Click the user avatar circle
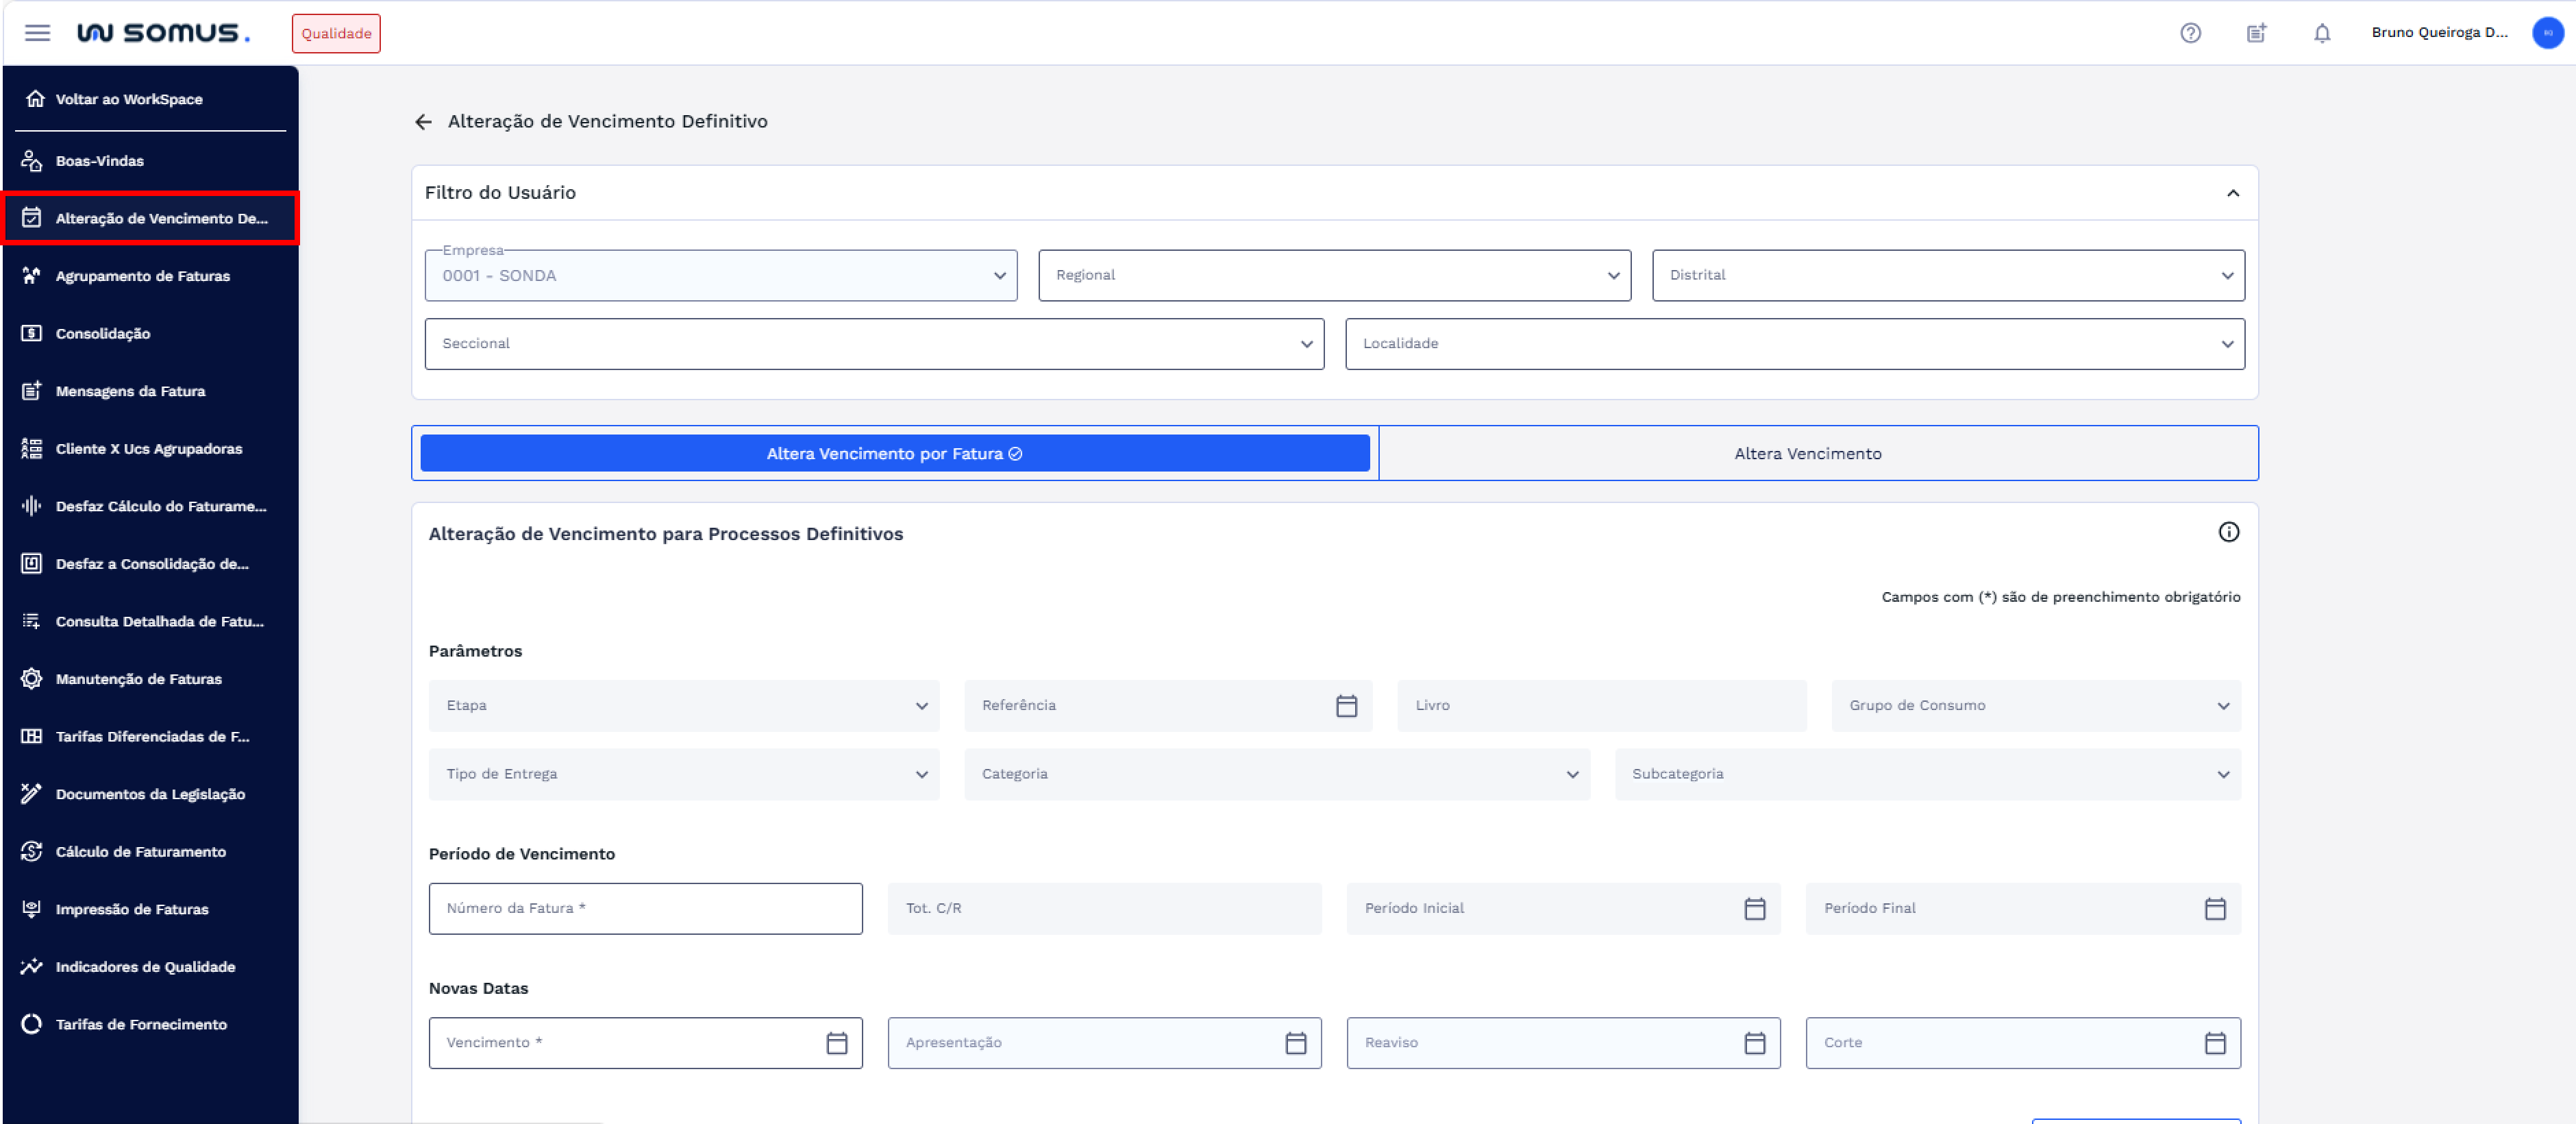The height and width of the screenshot is (1124, 2576). coord(2547,33)
